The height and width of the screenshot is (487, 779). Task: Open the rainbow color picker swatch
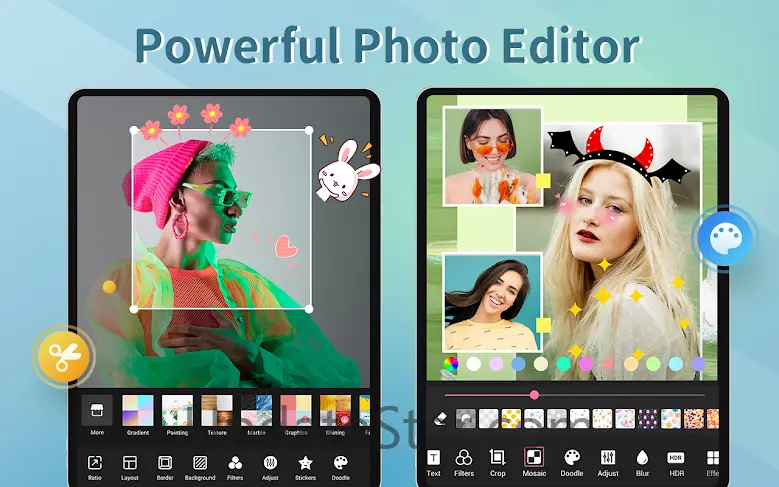pos(451,364)
